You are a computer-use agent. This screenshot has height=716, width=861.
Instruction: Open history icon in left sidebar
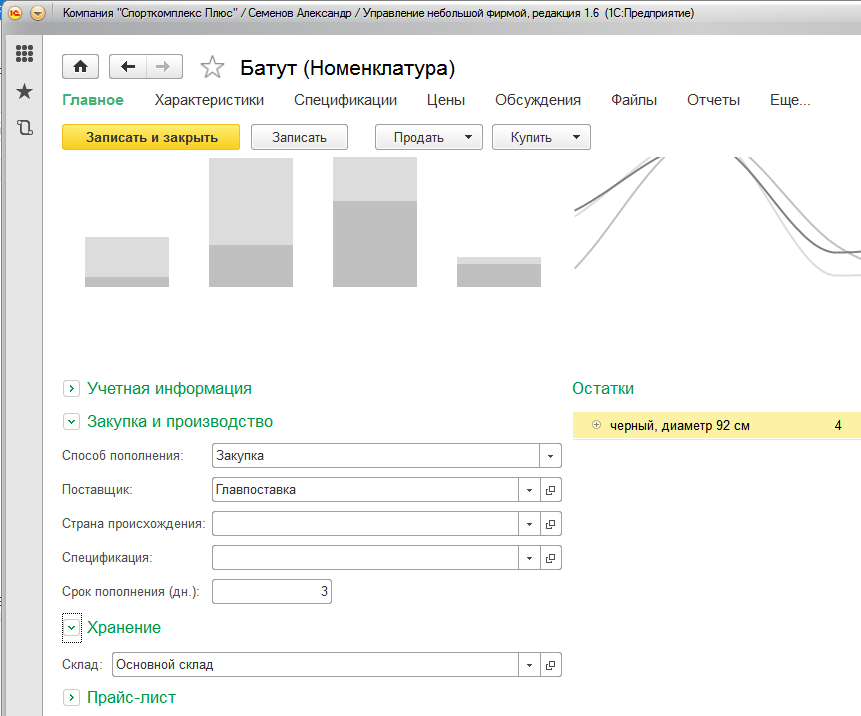point(25,128)
